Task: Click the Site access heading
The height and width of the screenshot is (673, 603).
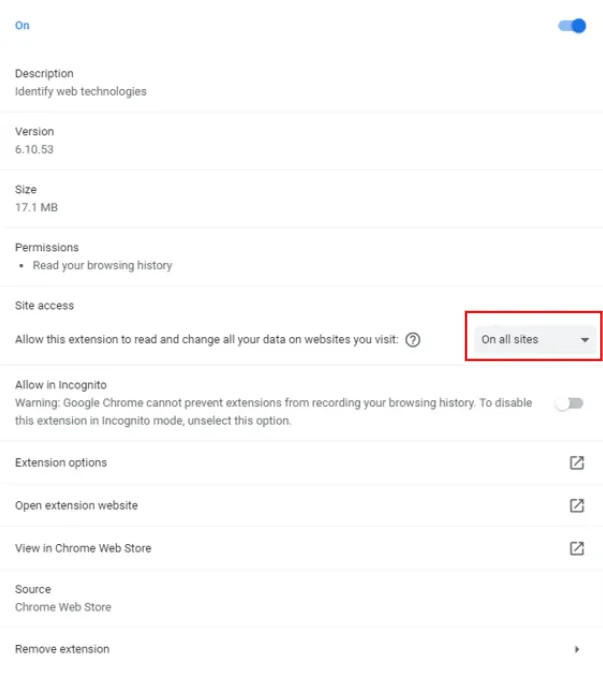Action: 44,305
